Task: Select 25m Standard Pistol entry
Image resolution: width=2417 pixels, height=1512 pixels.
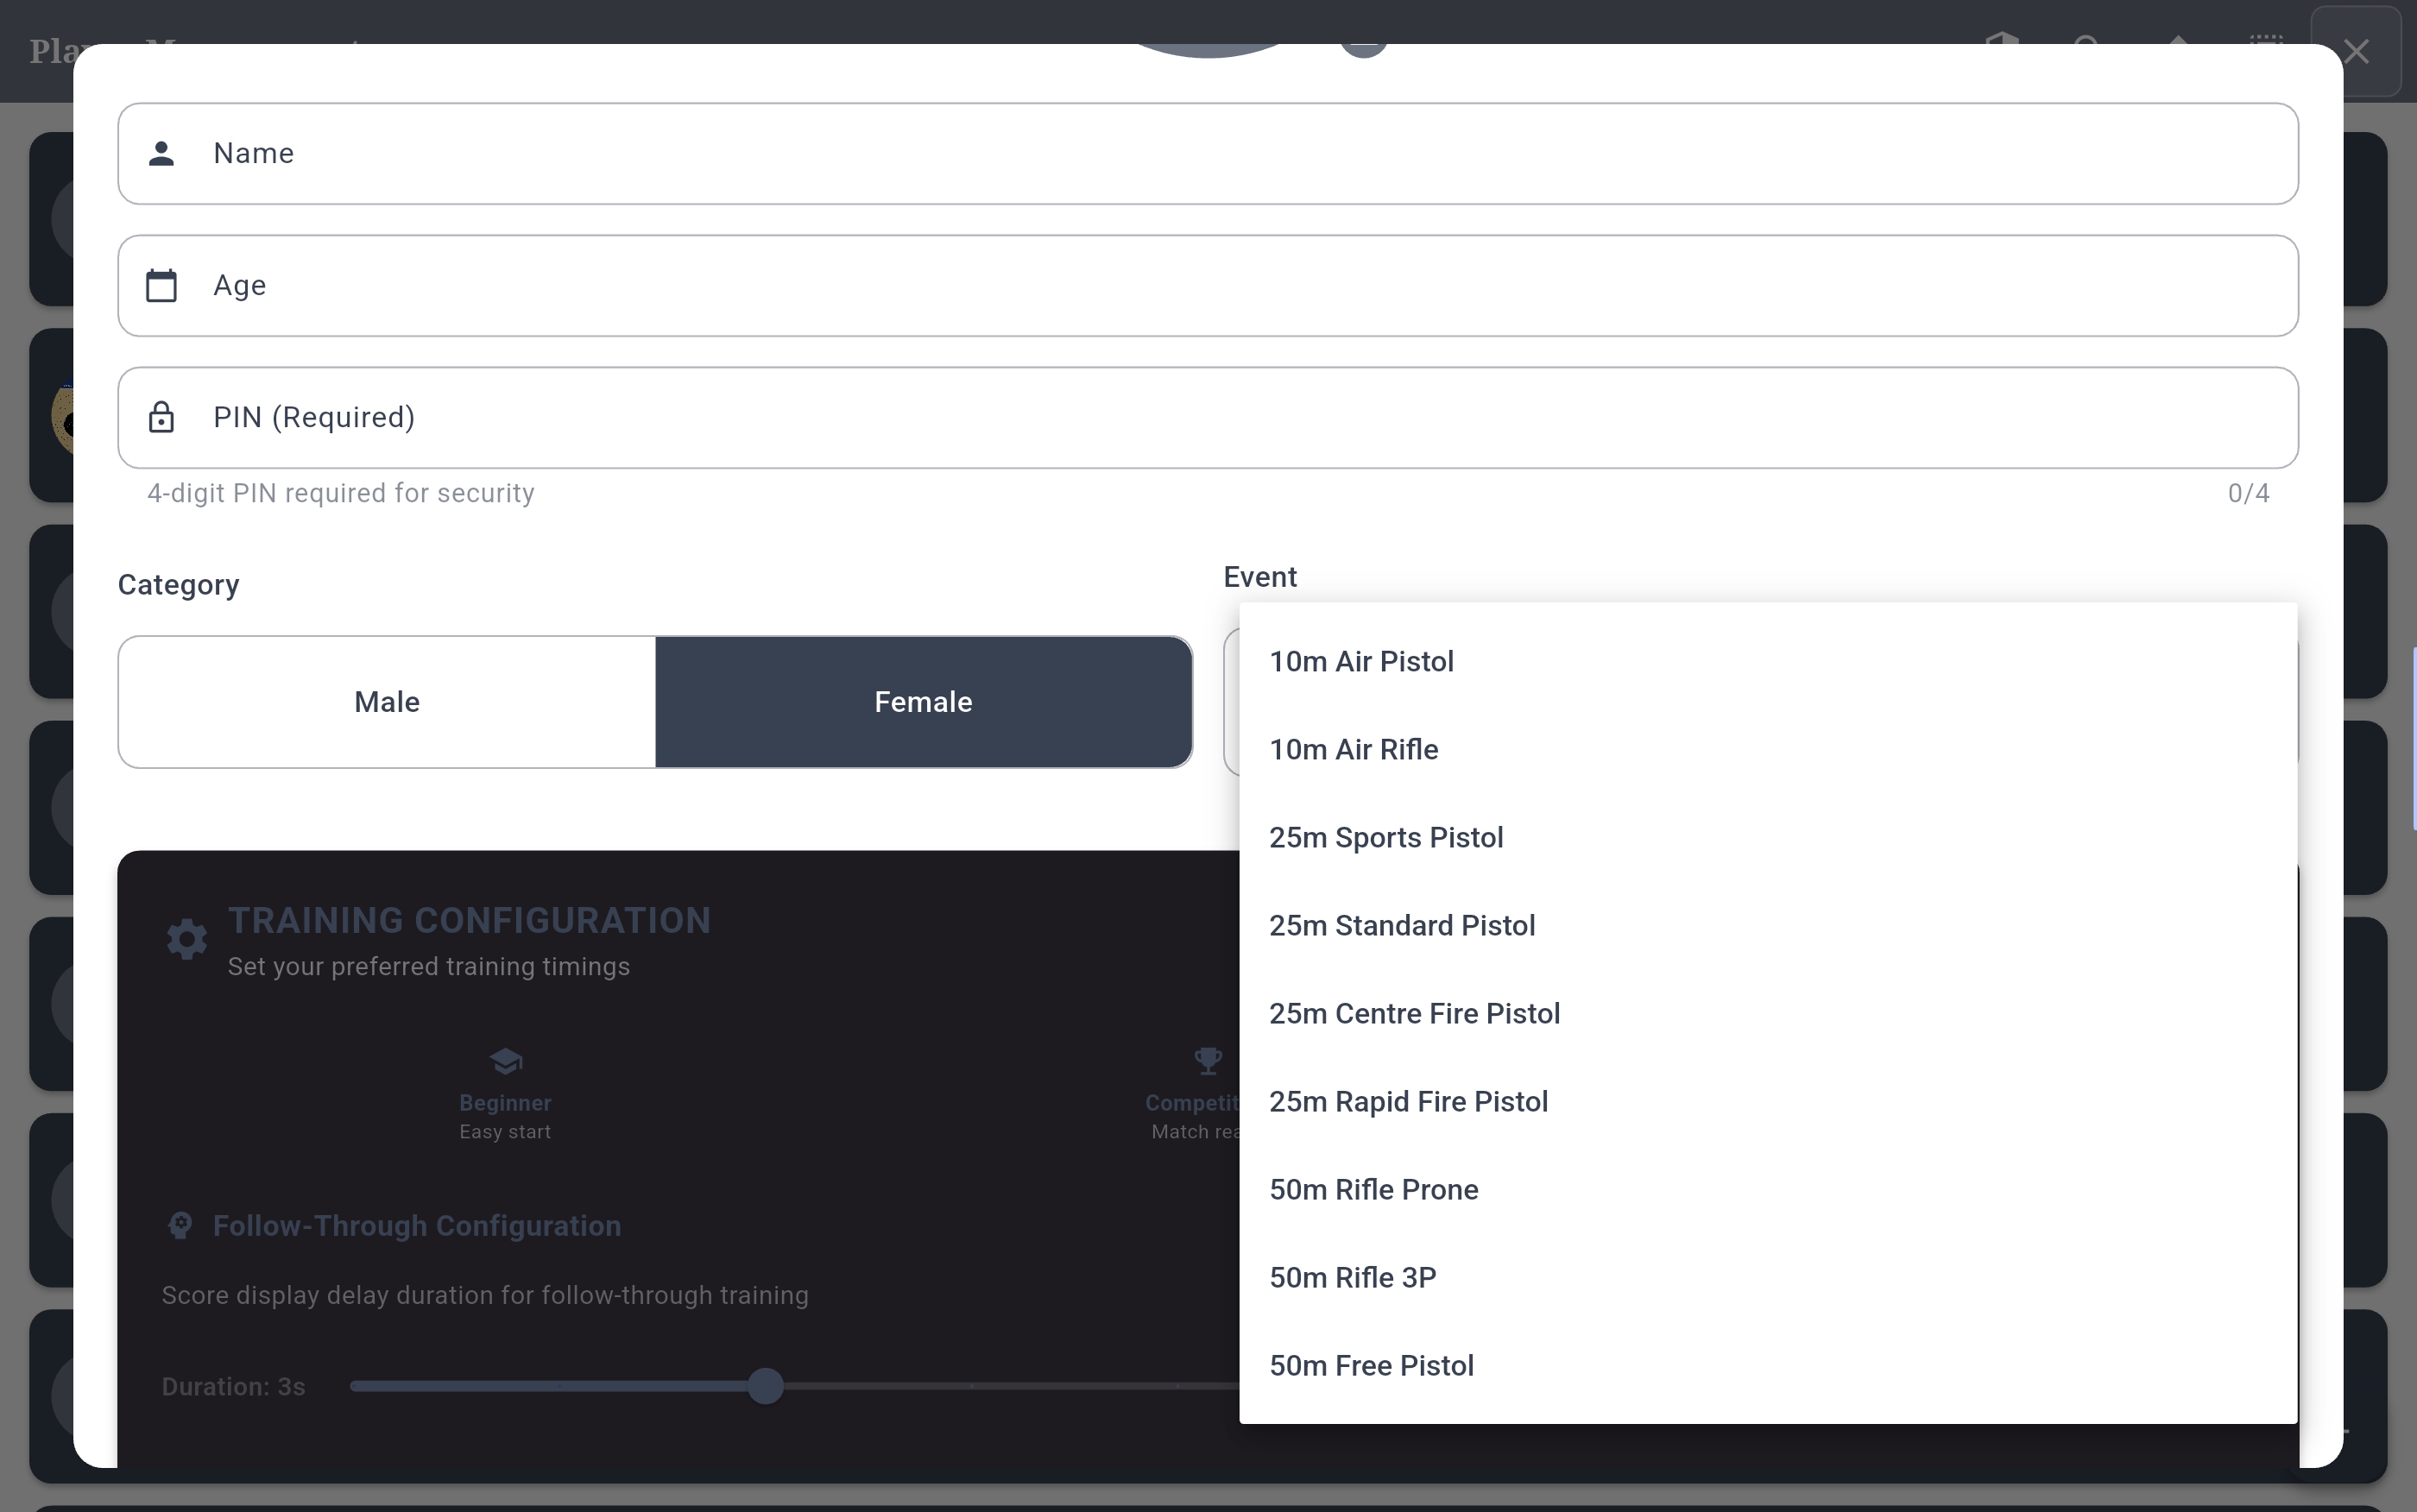Action: coord(1402,926)
